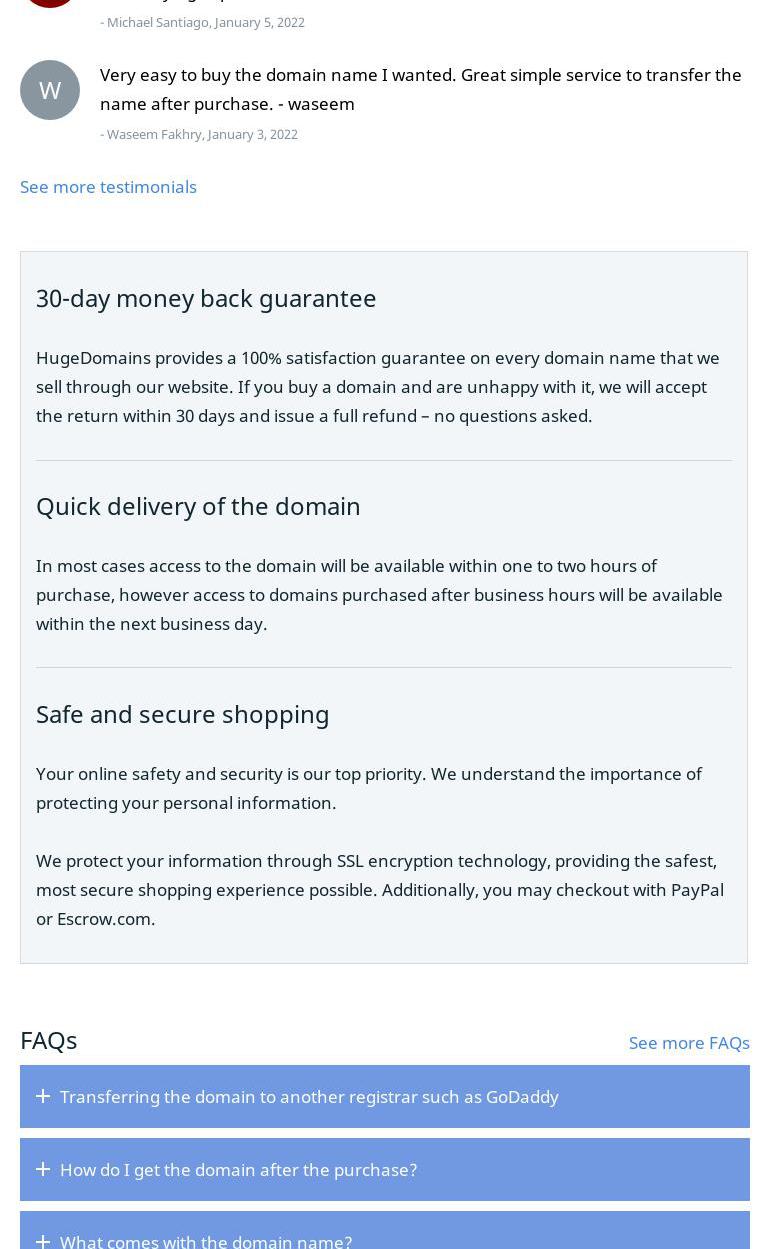770x1249 pixels.
Task: Click the paragraph about access within one to two hours
Action: [x=379, y=594]
